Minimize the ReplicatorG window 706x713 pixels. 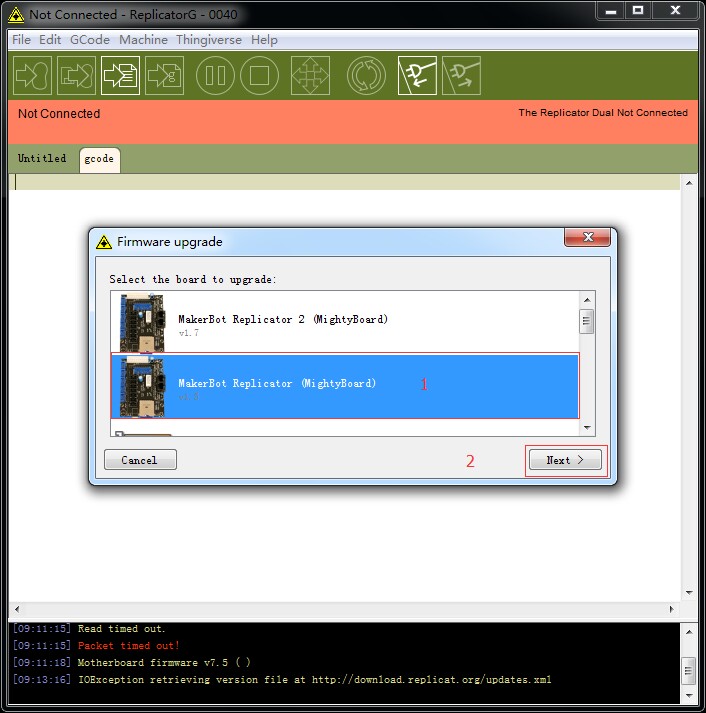[611, 11]
